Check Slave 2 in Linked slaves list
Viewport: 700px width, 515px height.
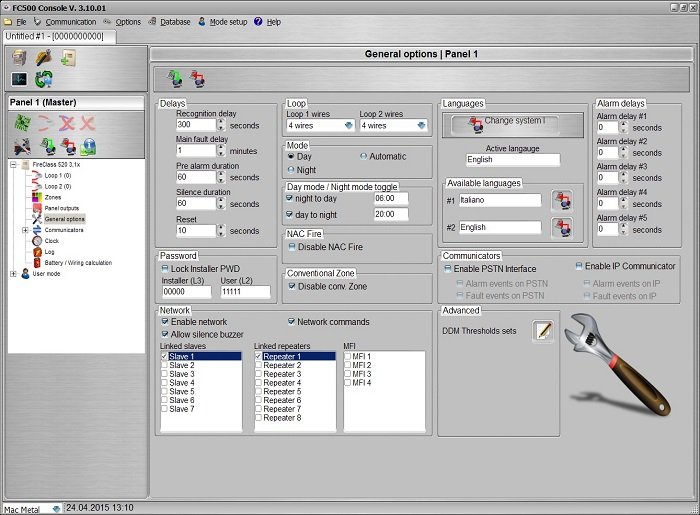click(165, 365)
